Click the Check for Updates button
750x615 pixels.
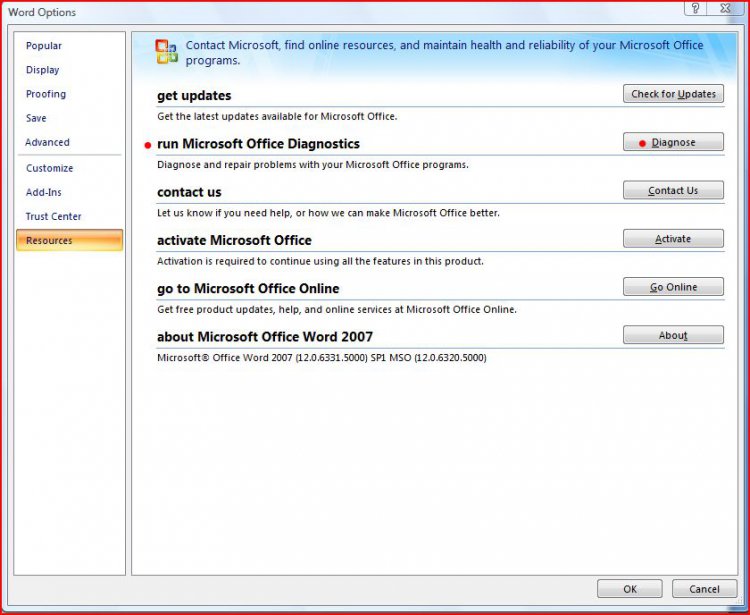(x=673, y=94)
